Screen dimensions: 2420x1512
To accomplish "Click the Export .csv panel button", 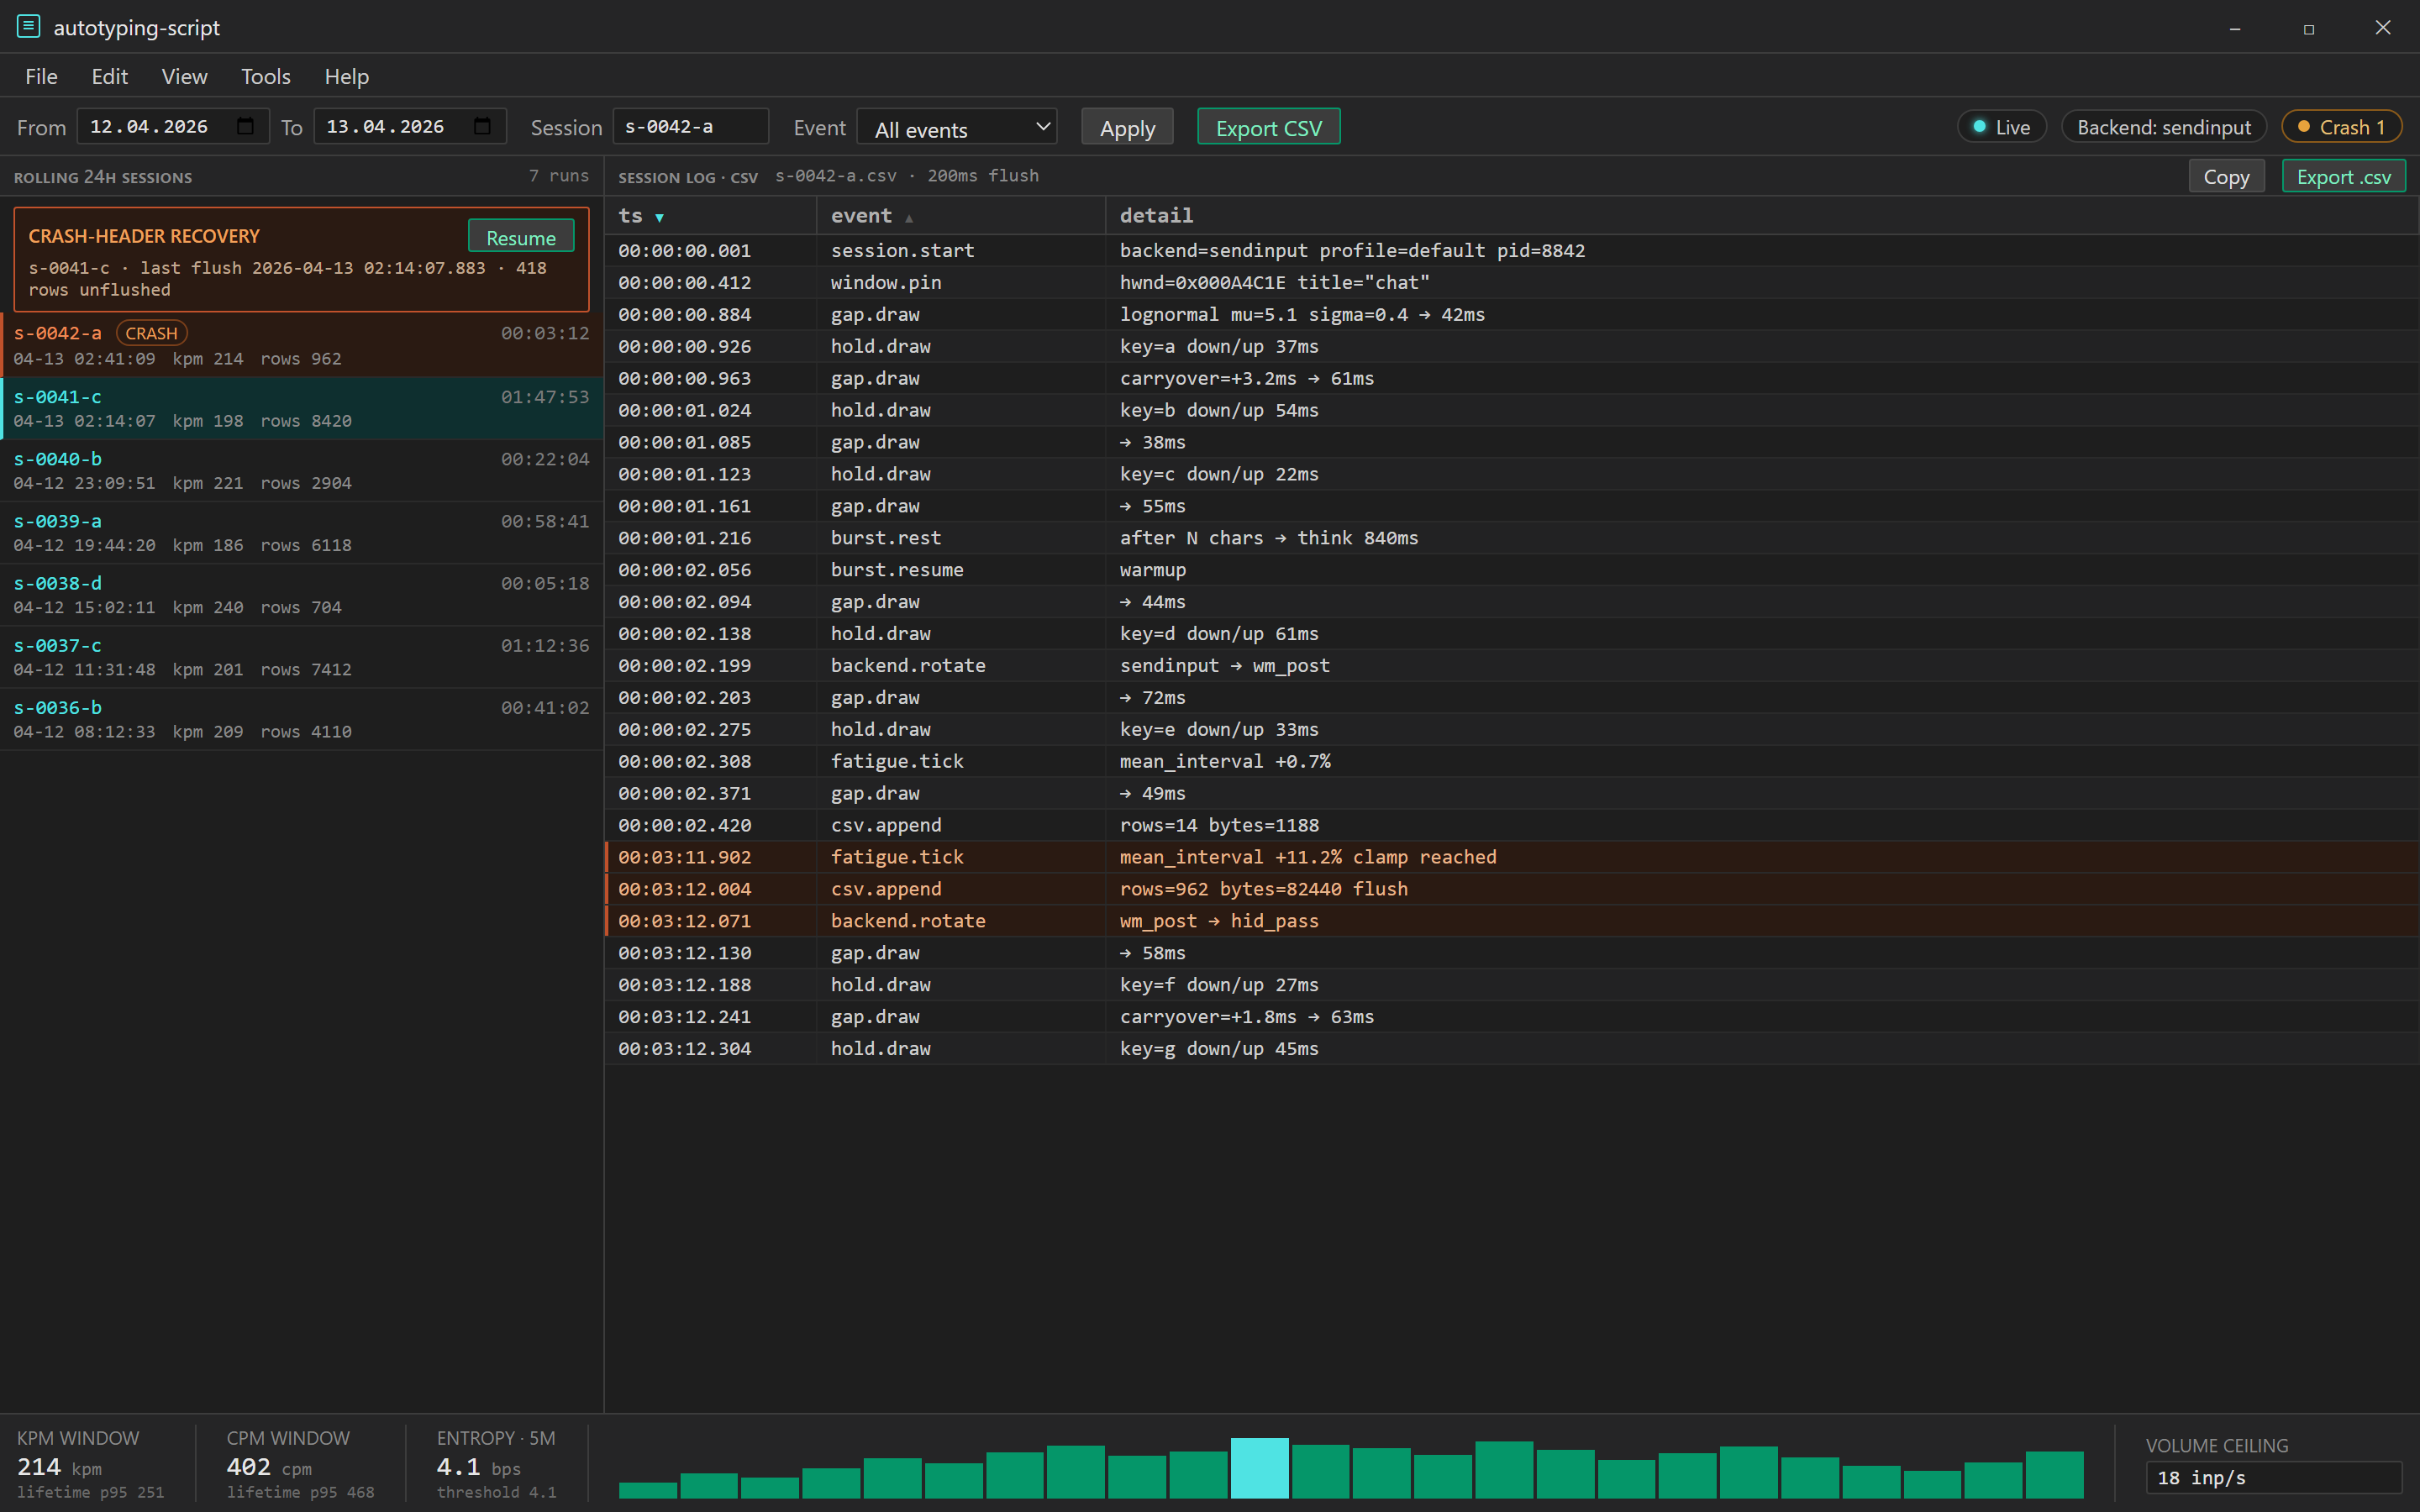I will click(x=2343, y=176).
